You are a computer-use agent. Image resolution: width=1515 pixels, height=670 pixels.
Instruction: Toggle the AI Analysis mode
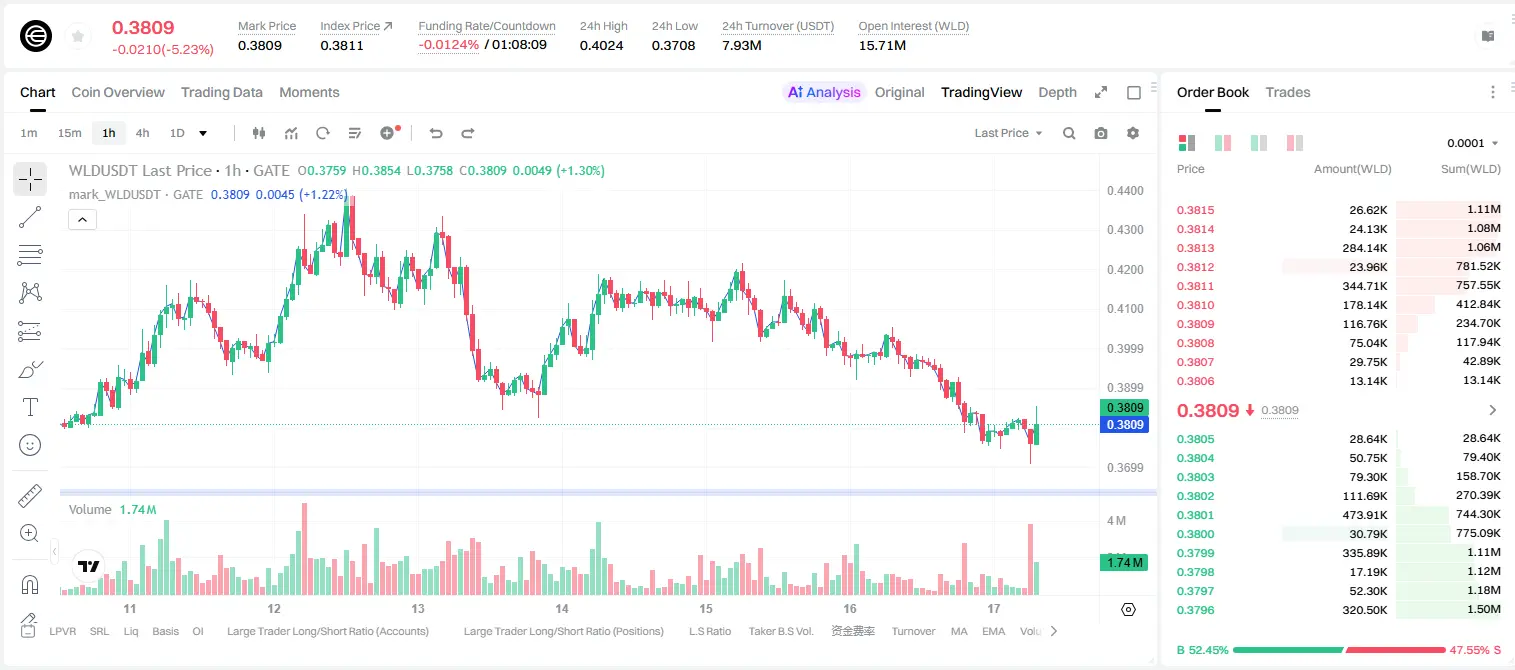point(823,92)
